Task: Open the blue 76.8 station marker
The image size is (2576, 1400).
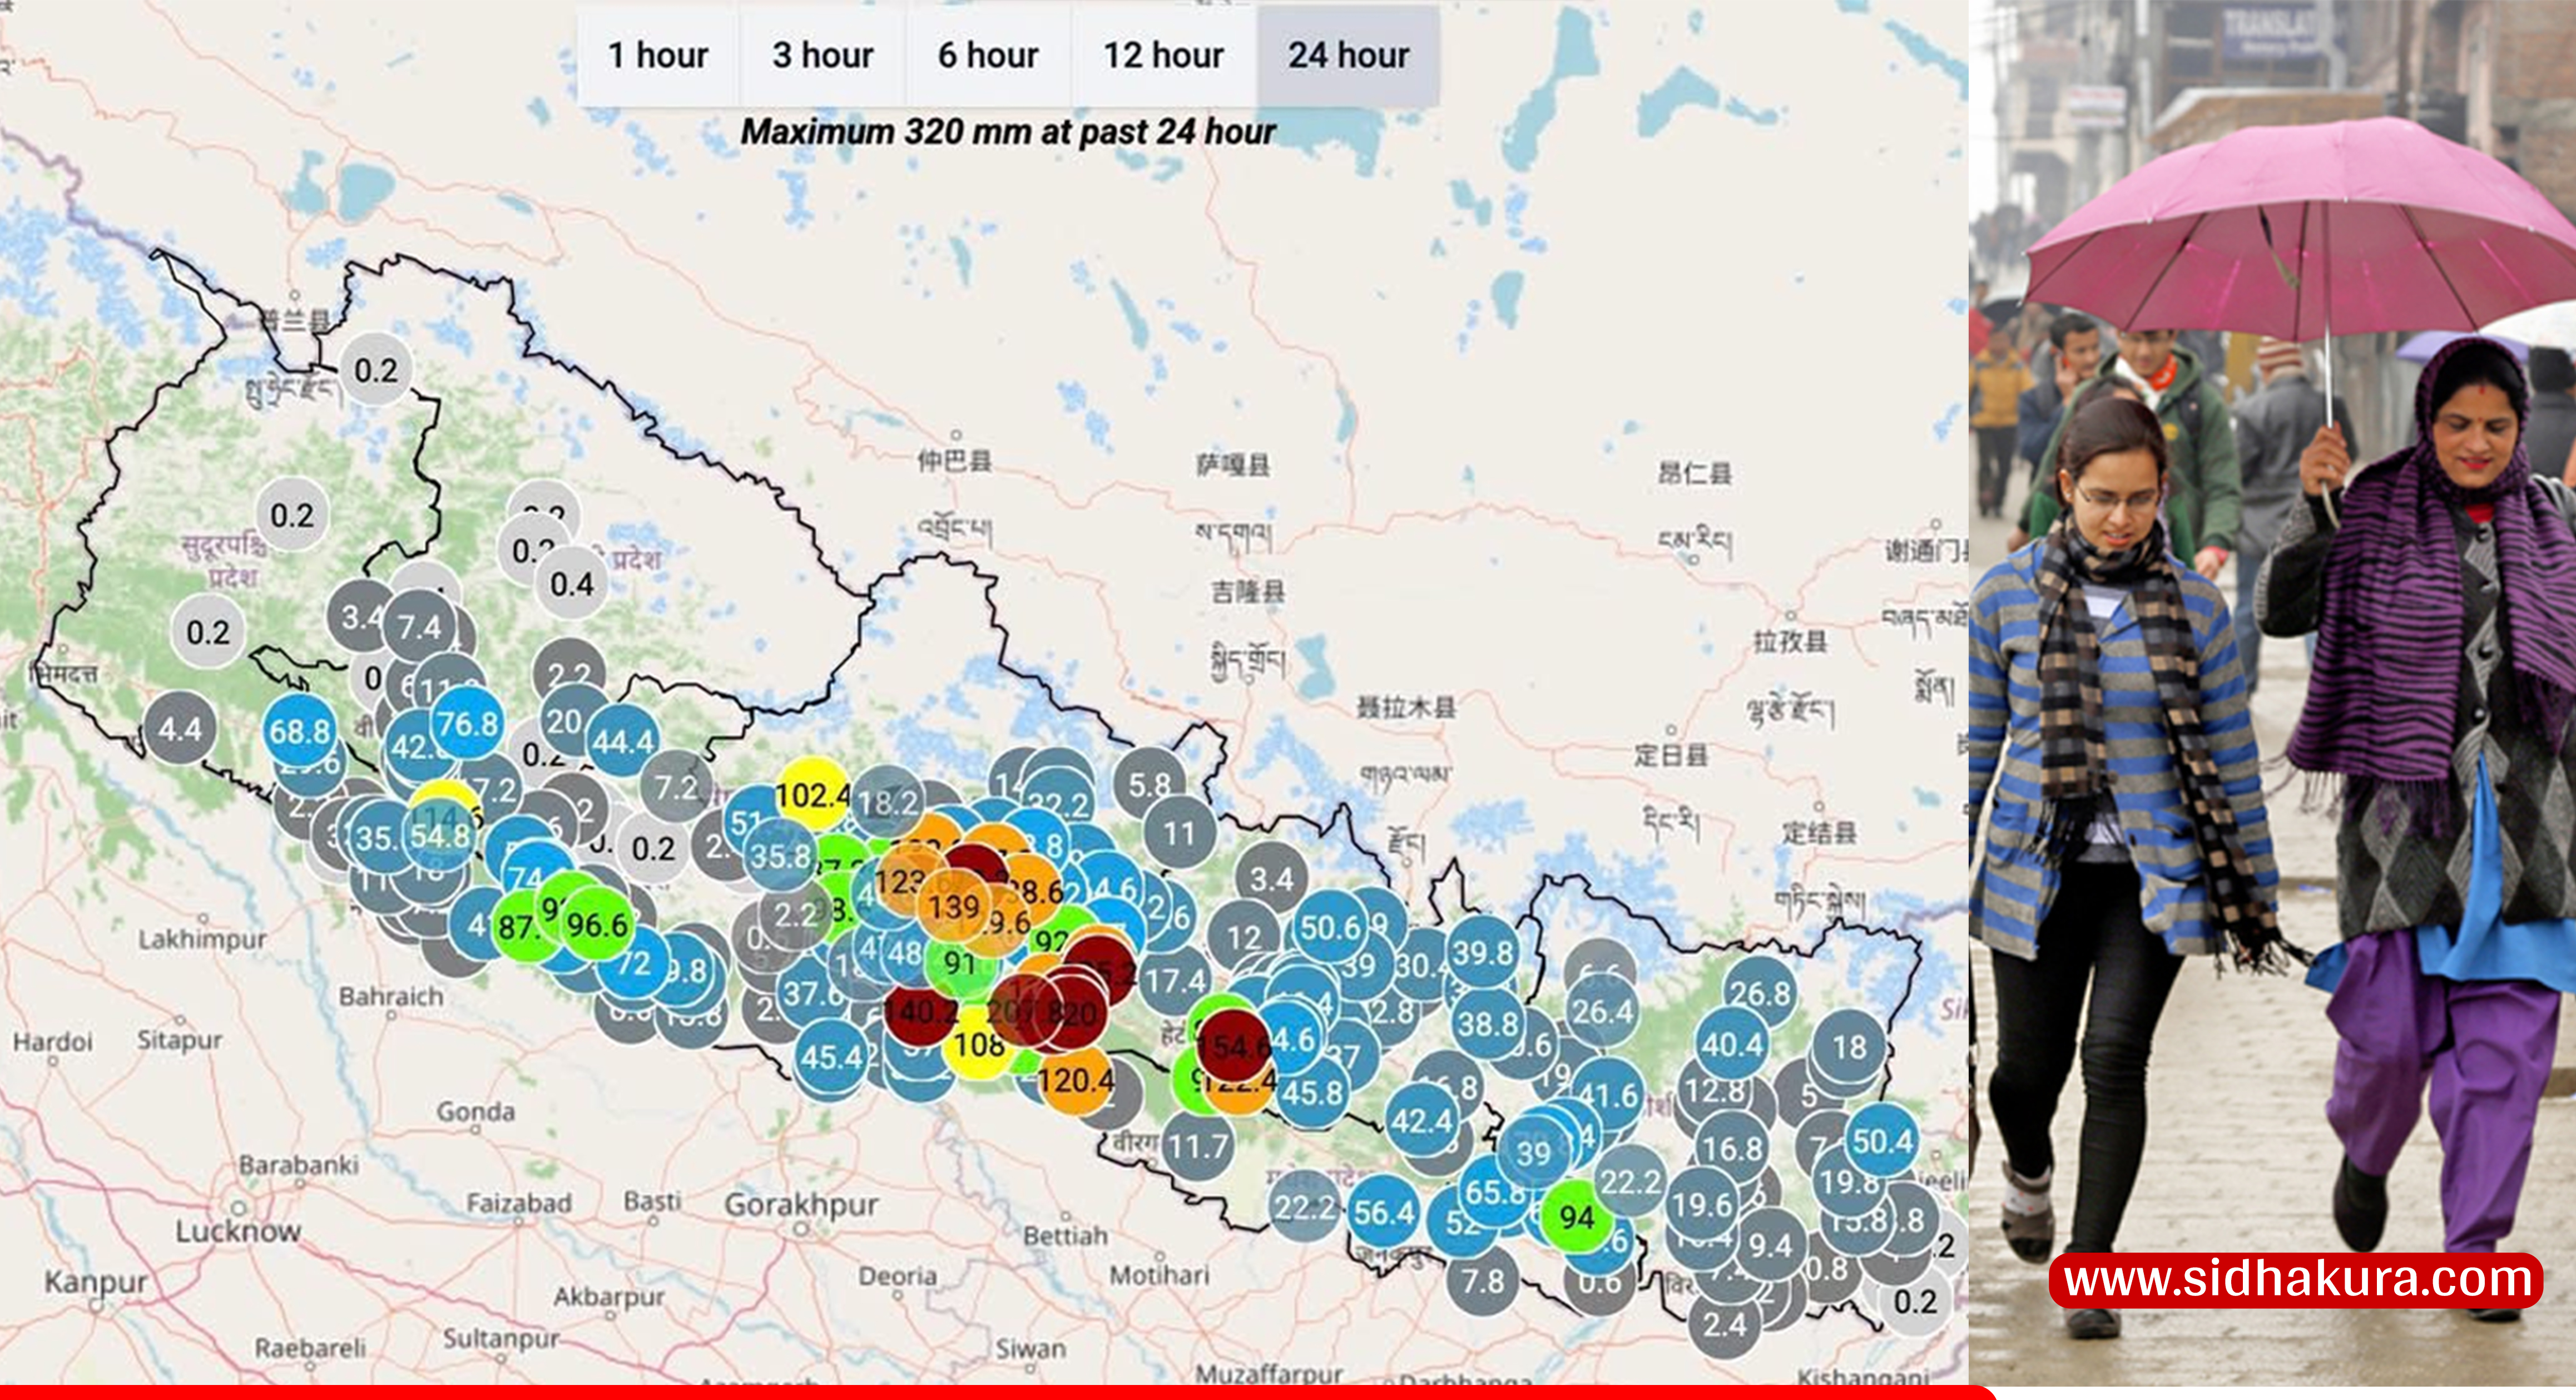Action: 468,724
